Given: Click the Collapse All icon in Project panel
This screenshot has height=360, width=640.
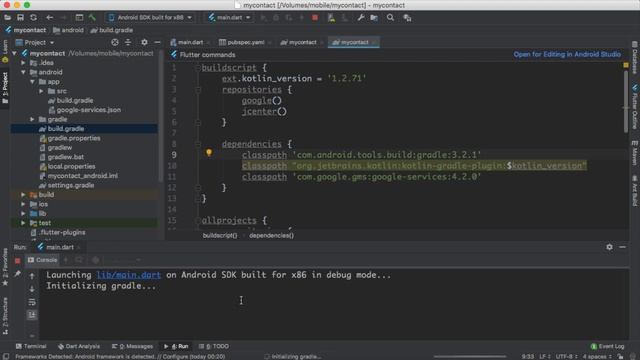Looking at the screenshot, I should tap(128, 42).
